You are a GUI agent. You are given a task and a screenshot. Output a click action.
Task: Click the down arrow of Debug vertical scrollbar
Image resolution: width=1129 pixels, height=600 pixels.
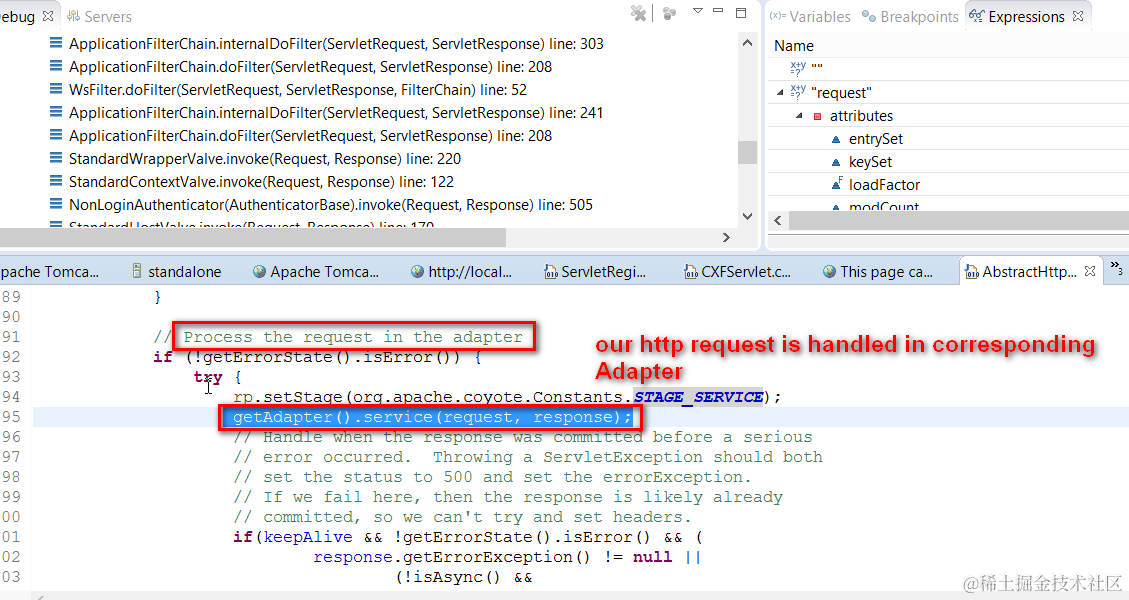click(x=747, y=216)
